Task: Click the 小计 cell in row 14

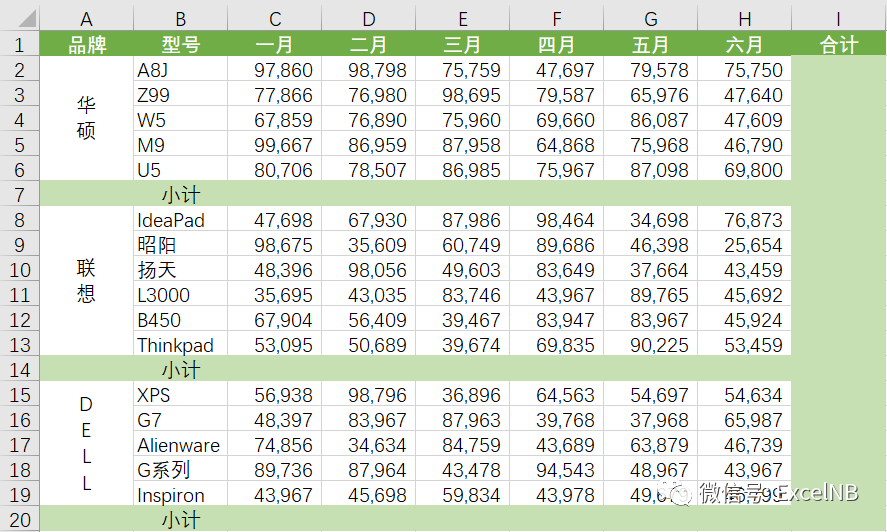Action: click(180, 369)
